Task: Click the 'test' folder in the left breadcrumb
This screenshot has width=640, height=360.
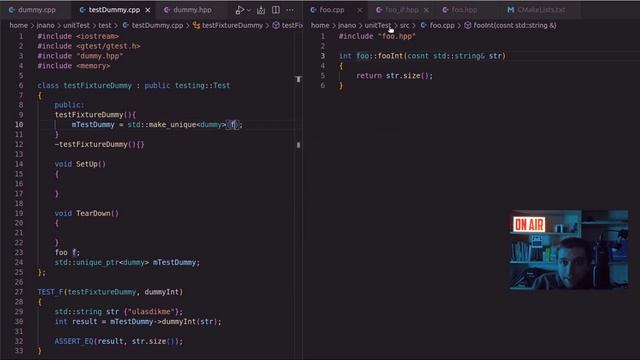Action: pyautogui.click(x=104, y=25)
